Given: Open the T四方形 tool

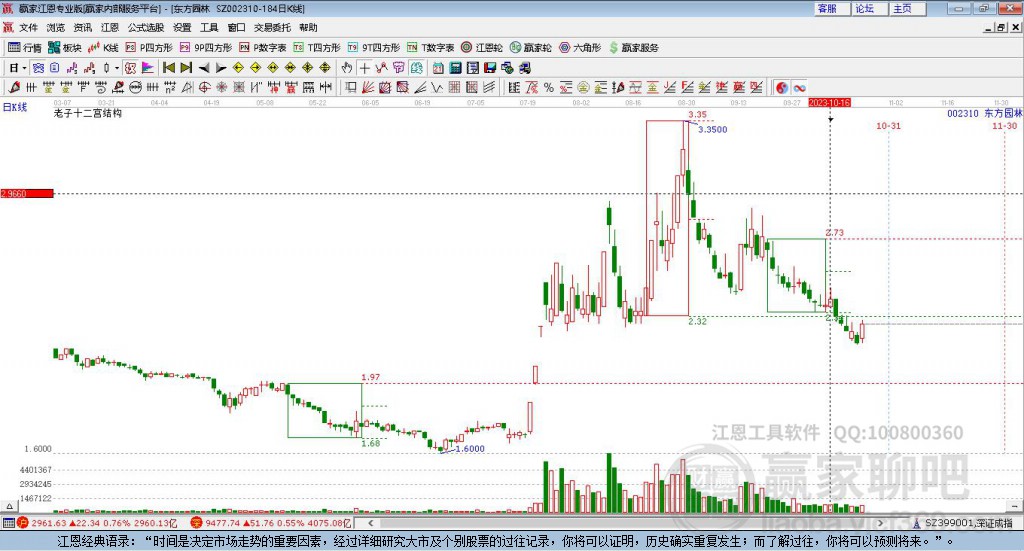Looking at the screenshot, I should point(317,48).
